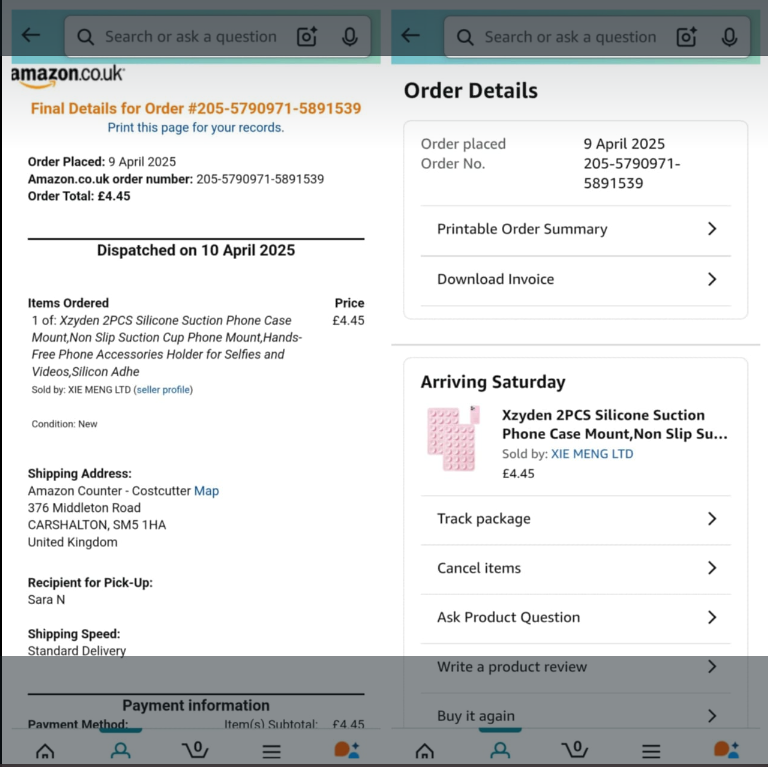Go to Home on the Final Details screen
The width and height of the screenshot is (768, 767).
45,750
